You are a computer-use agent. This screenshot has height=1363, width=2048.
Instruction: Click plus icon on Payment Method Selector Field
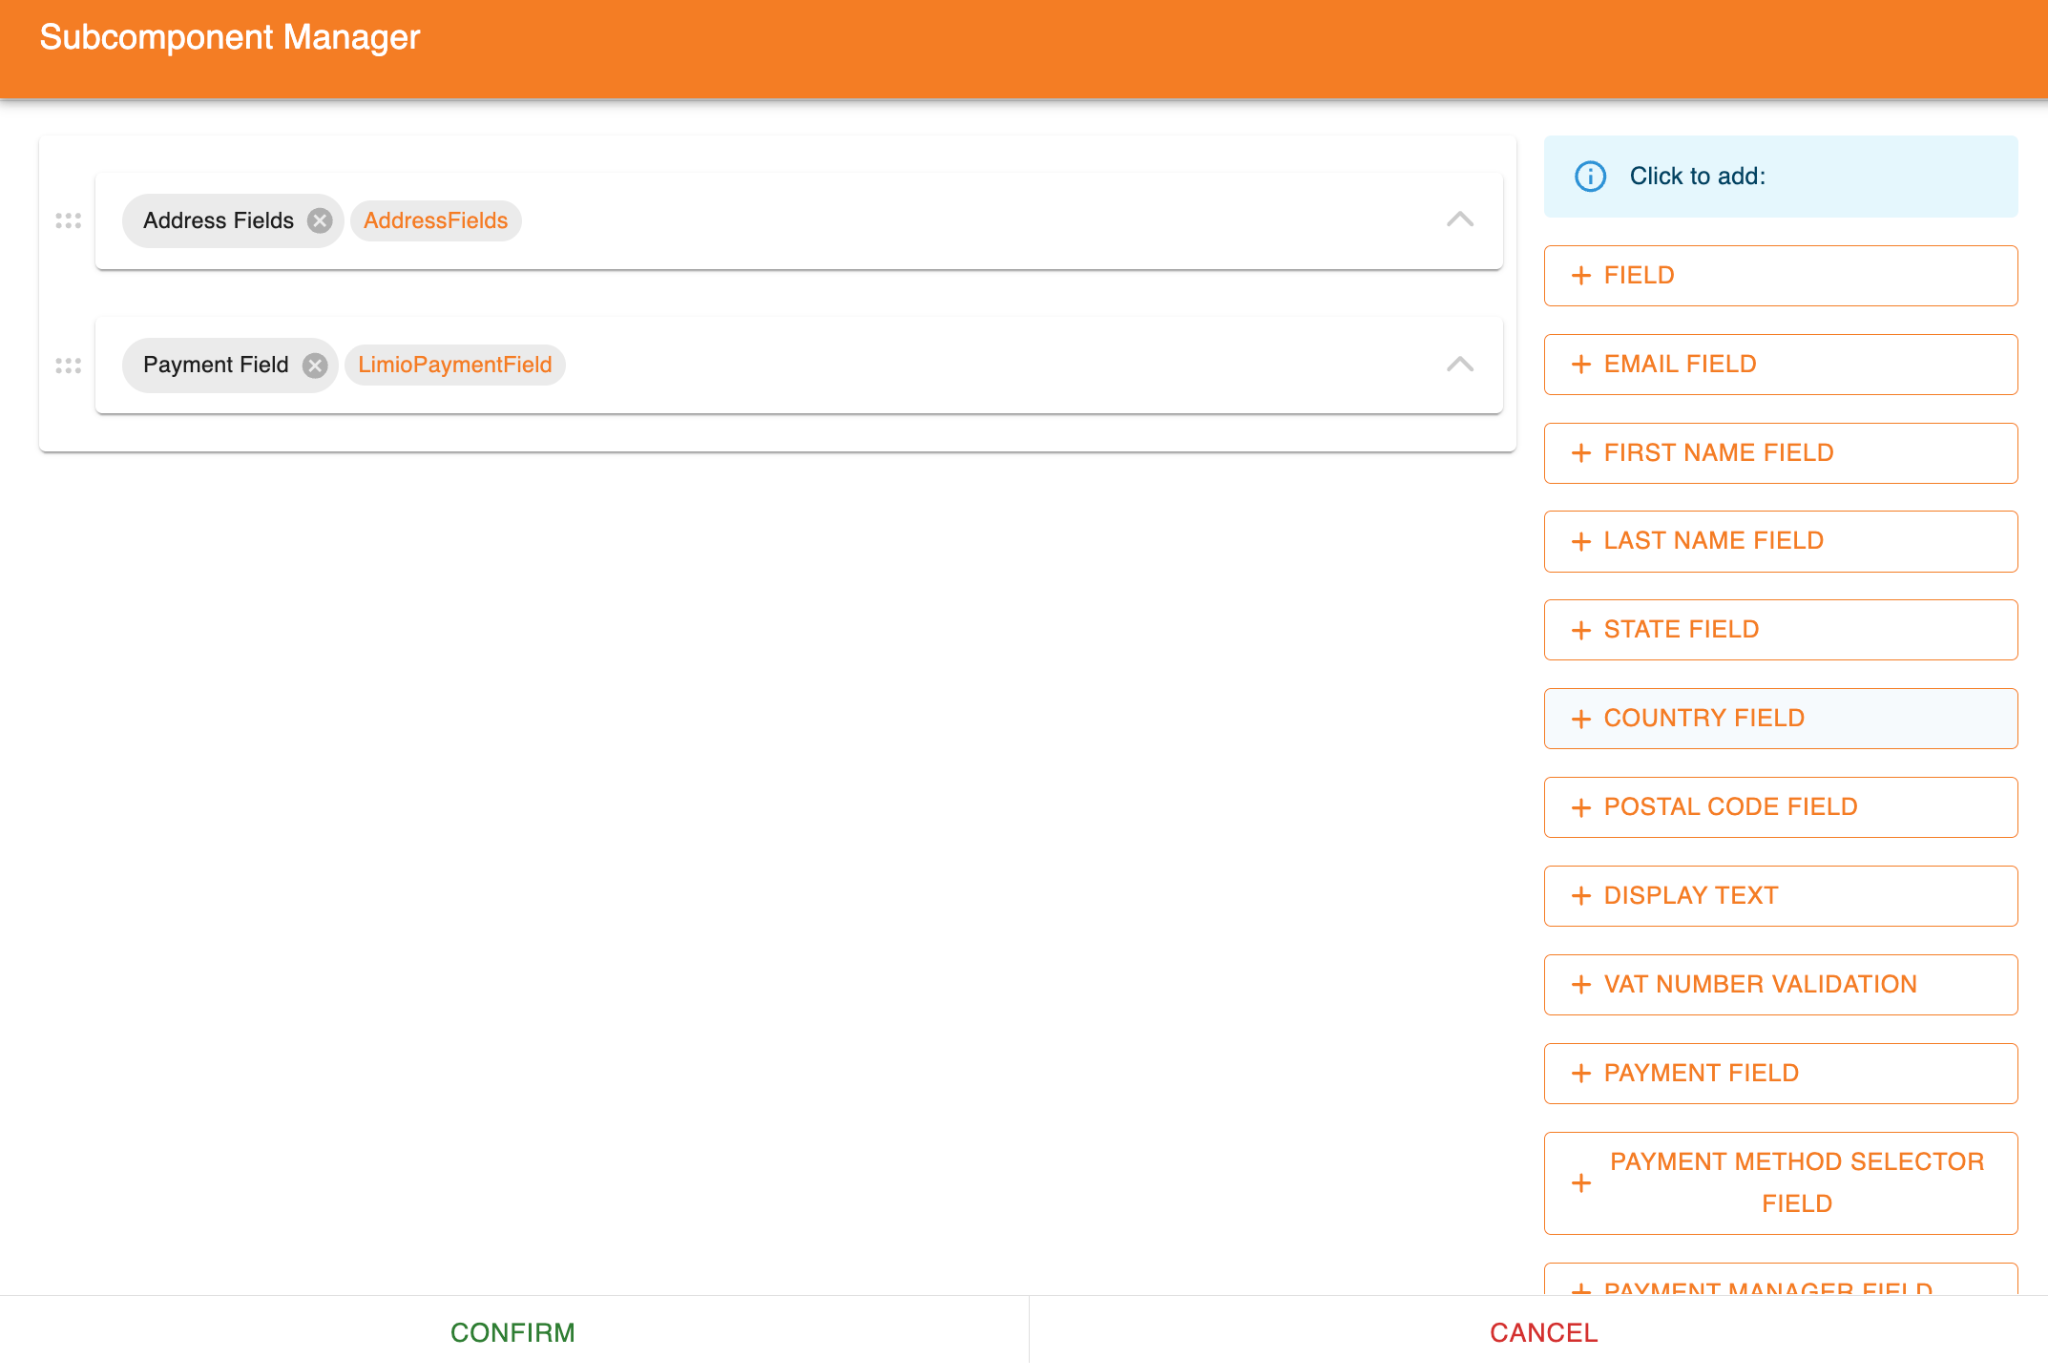(1581, 1183)
